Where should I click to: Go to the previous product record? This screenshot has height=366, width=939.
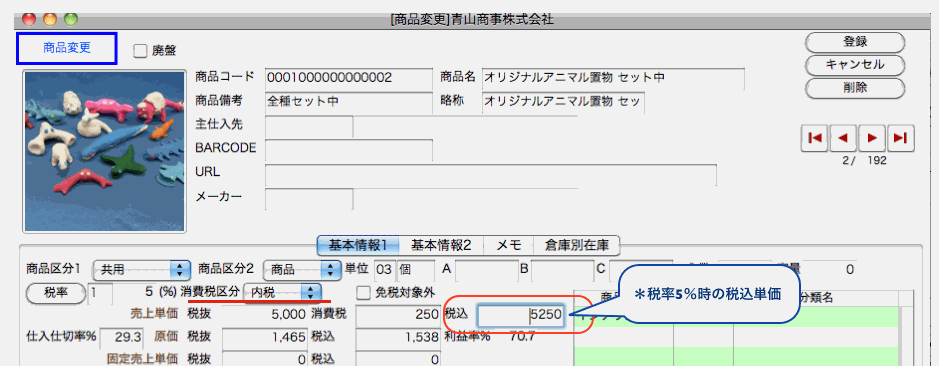[x=843, y=138]
